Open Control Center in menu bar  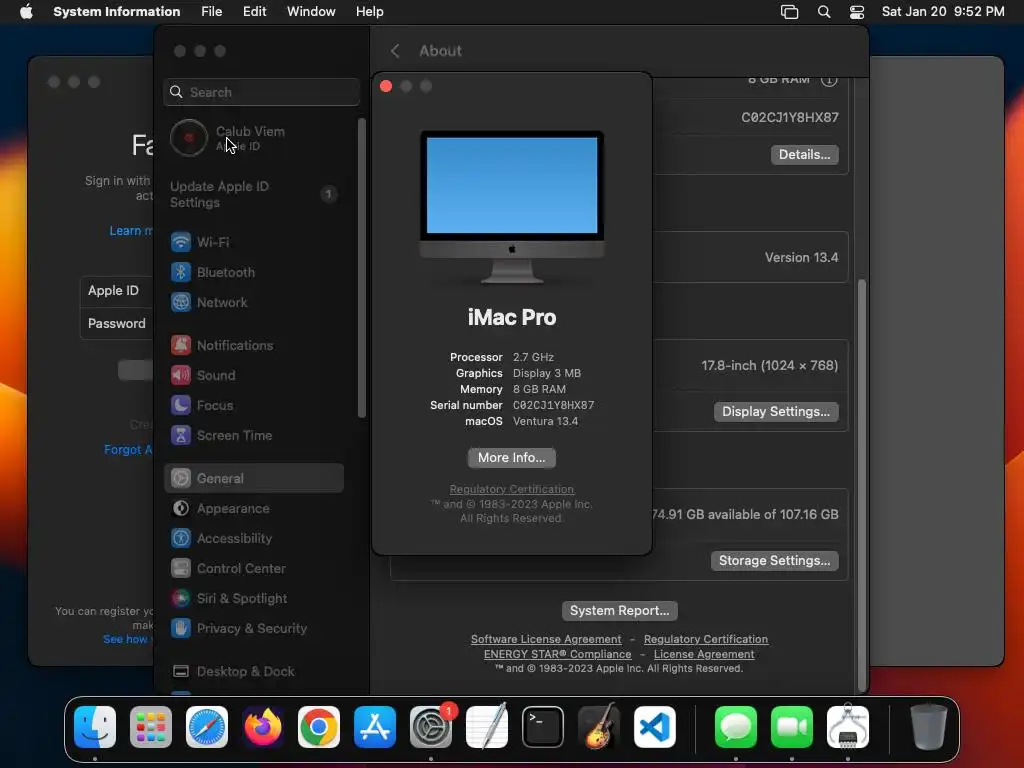857,12
